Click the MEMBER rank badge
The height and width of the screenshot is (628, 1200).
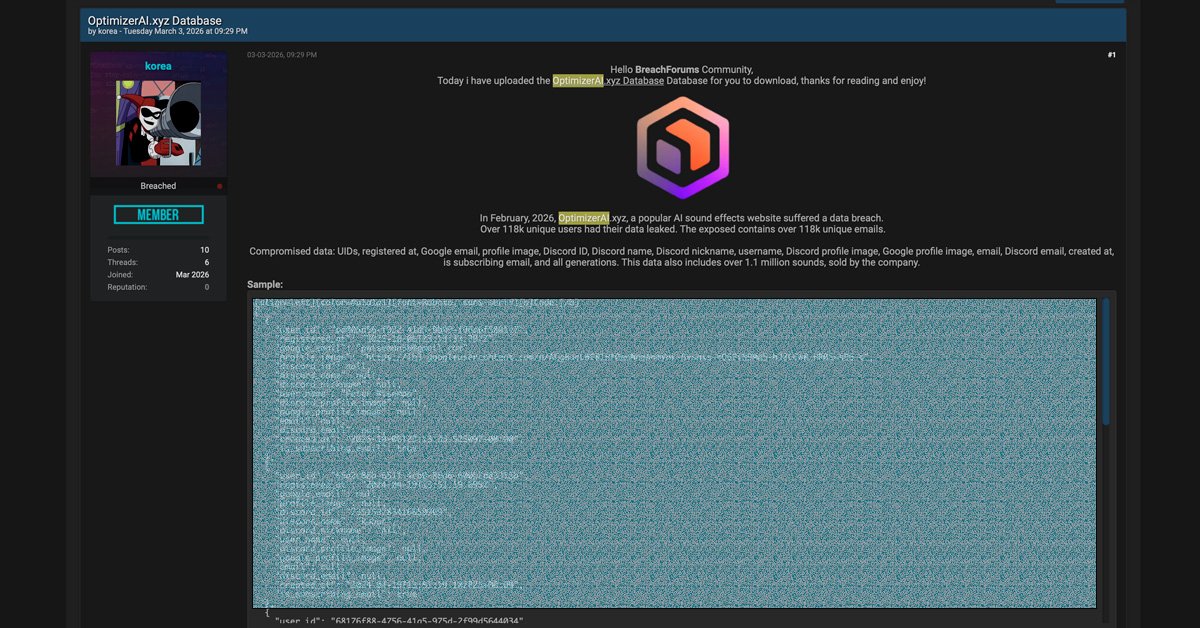pos(158,215)
